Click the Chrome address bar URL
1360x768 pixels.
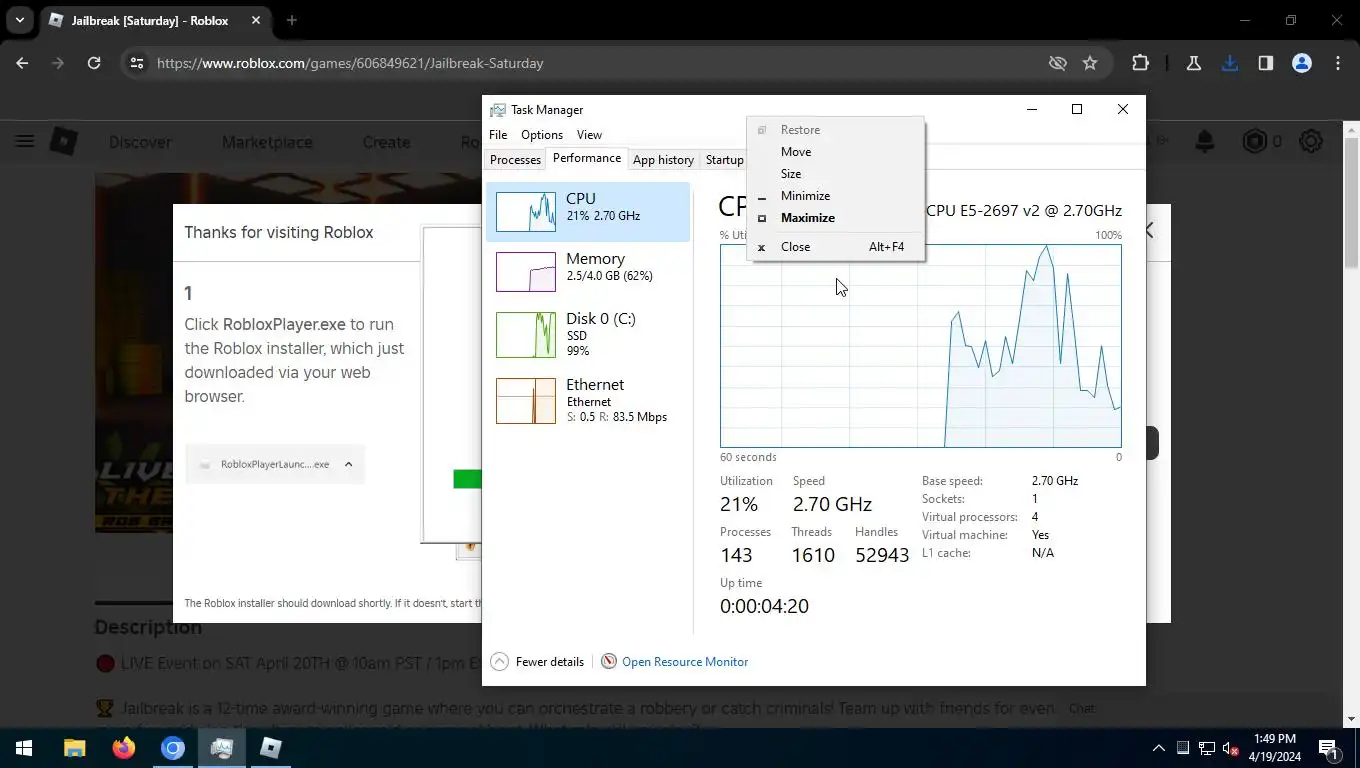pos(350,63)
